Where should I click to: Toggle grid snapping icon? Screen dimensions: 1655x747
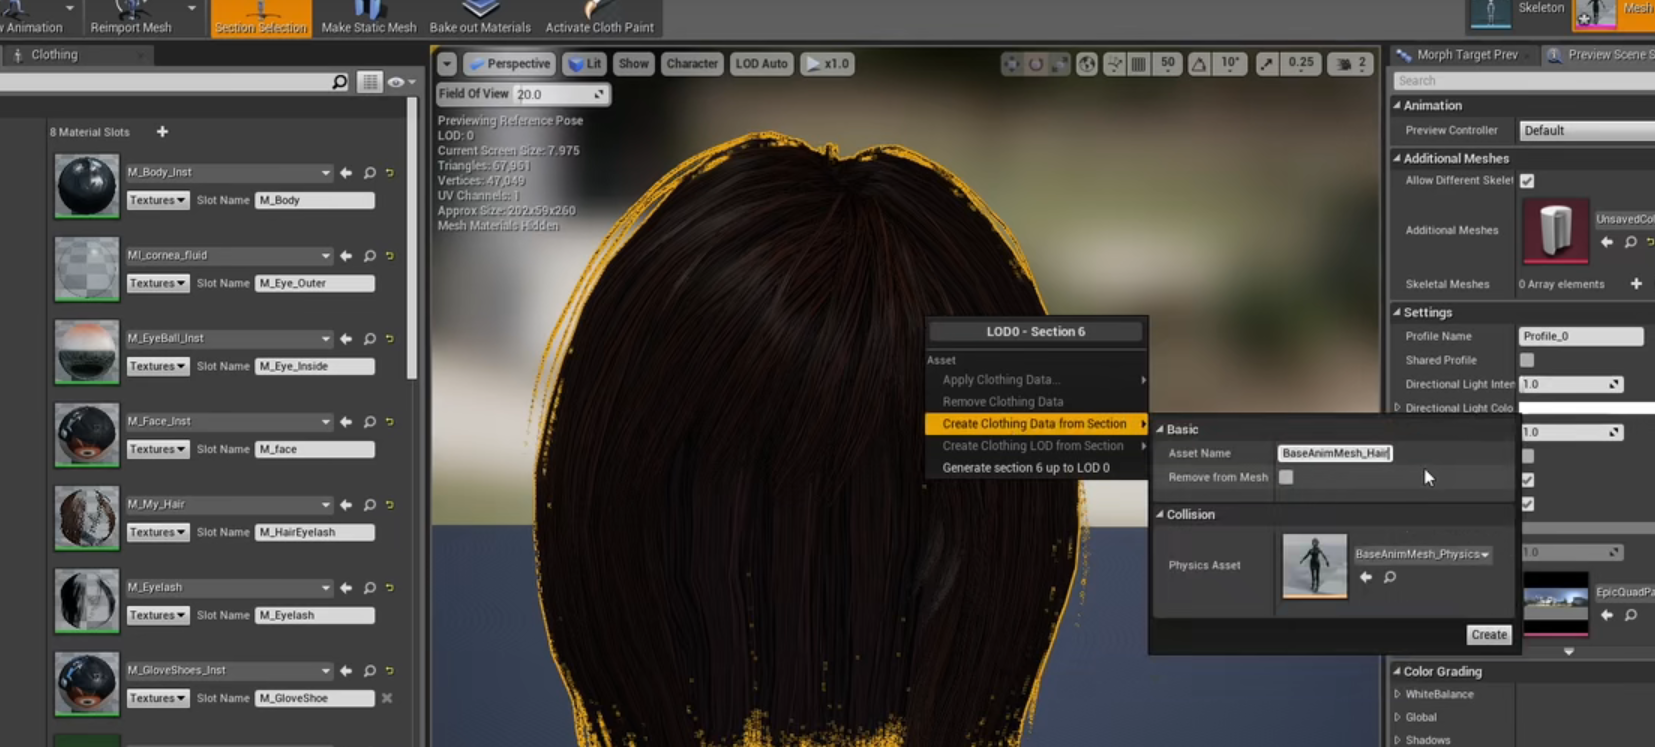pos(1138,64)
